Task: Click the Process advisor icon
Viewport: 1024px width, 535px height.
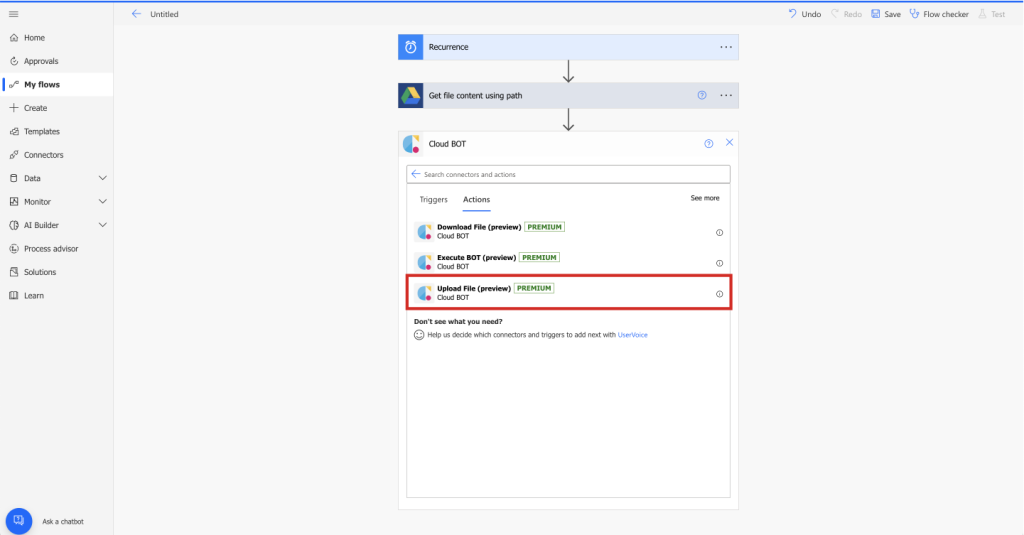Action: (x=14, y=249)
